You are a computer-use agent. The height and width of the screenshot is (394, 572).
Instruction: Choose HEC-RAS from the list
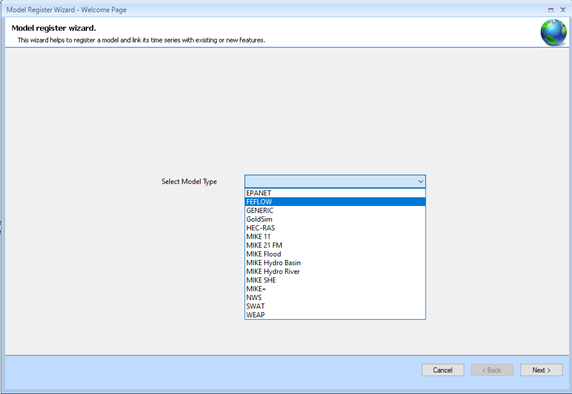(x=335, y=228)
